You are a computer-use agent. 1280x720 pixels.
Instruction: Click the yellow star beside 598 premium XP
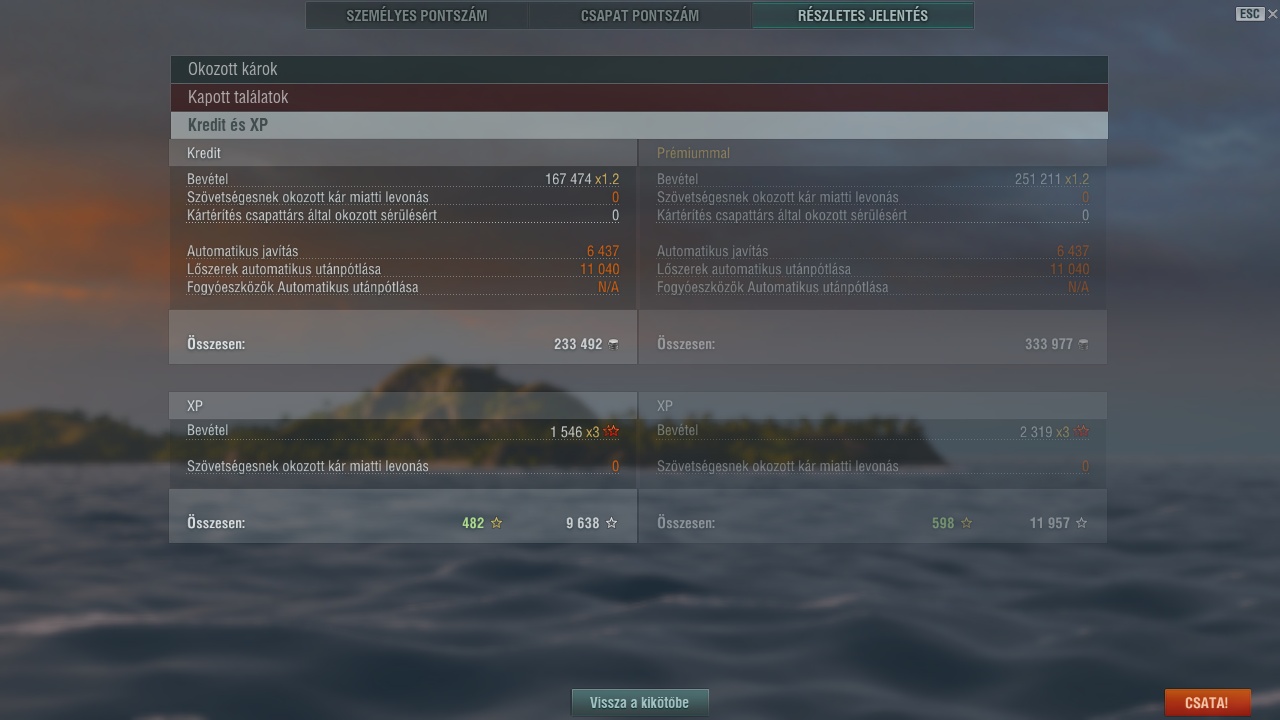tap(966, 523)
